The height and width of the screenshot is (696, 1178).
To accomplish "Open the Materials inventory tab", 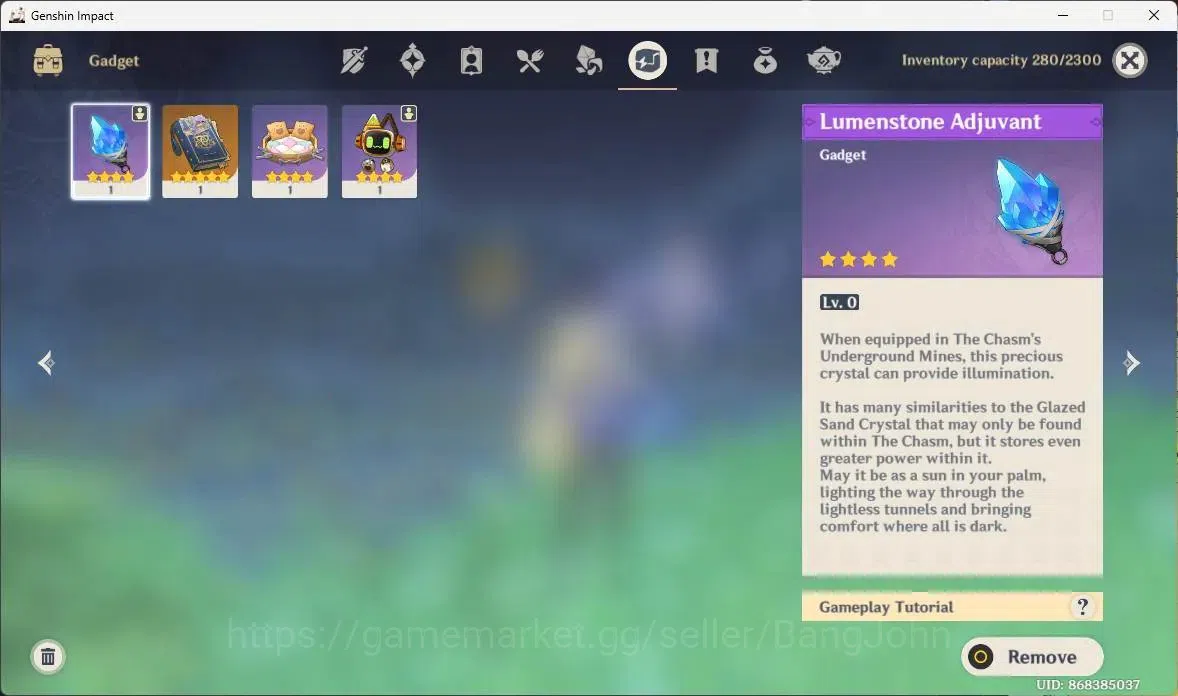I will [x=588, y=61].
